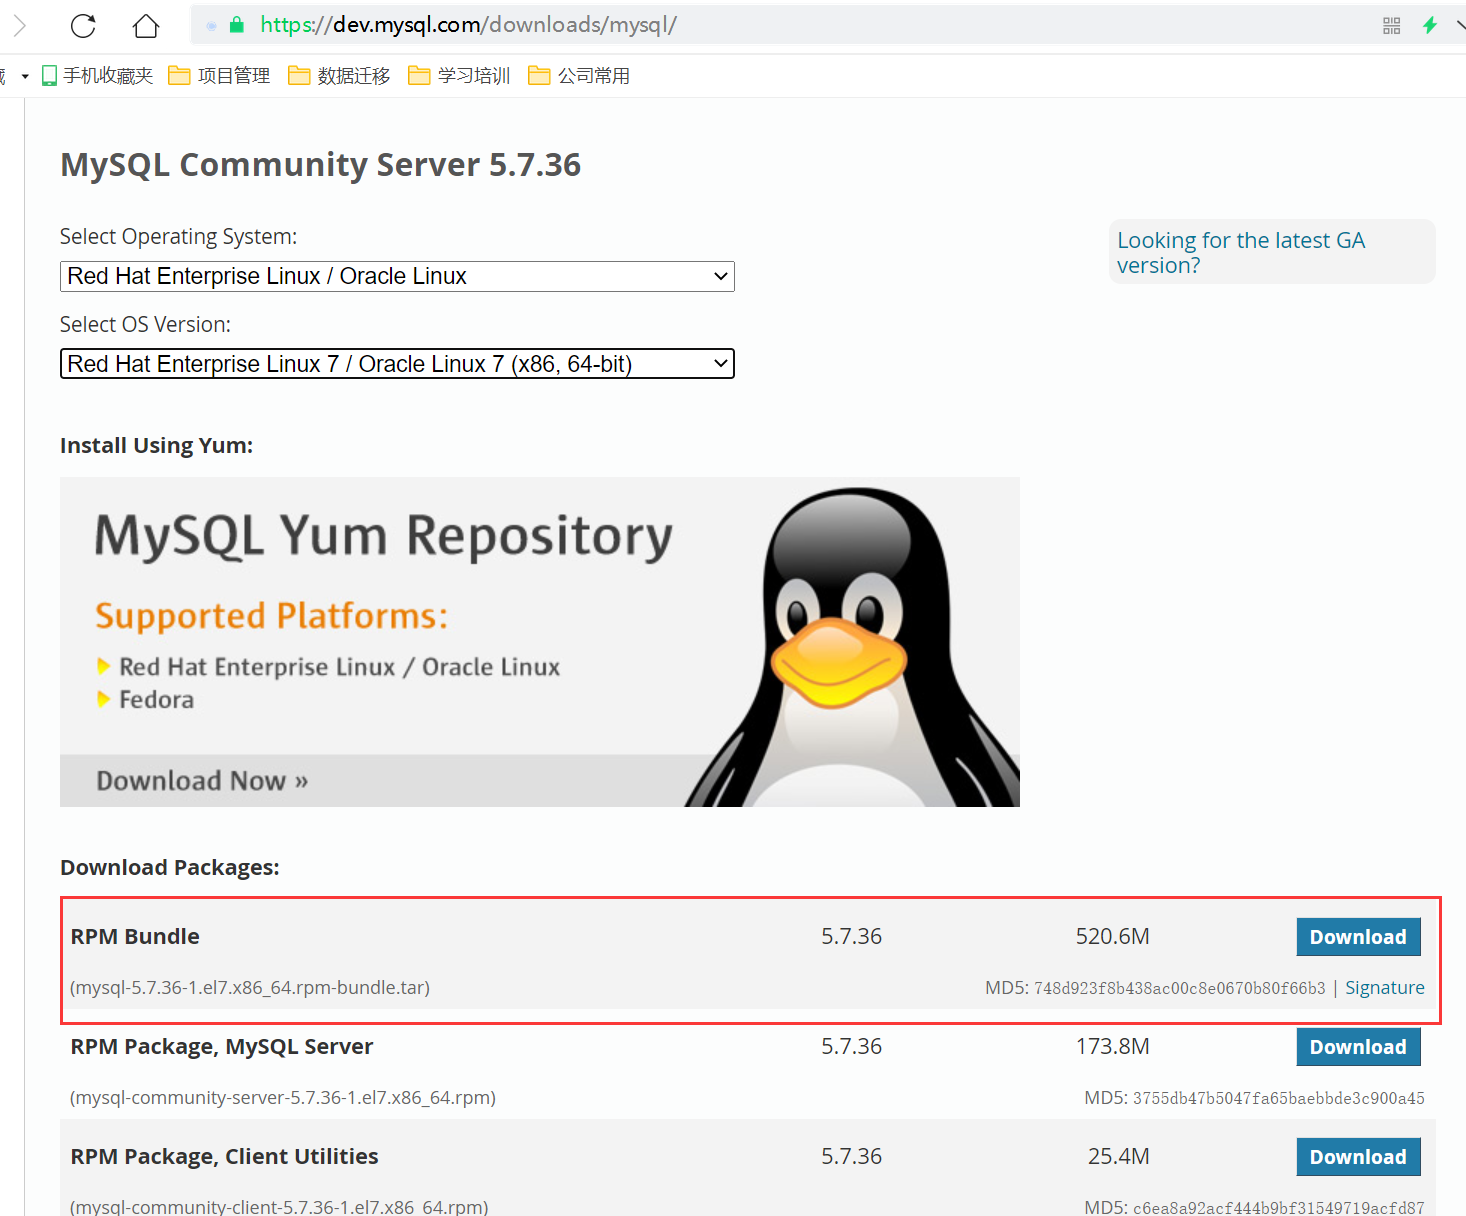The image size is (1466, 1216).
Task: Click the 'MySQL Community Server 5.7.36' heading
Action: (x=320, y=165)
